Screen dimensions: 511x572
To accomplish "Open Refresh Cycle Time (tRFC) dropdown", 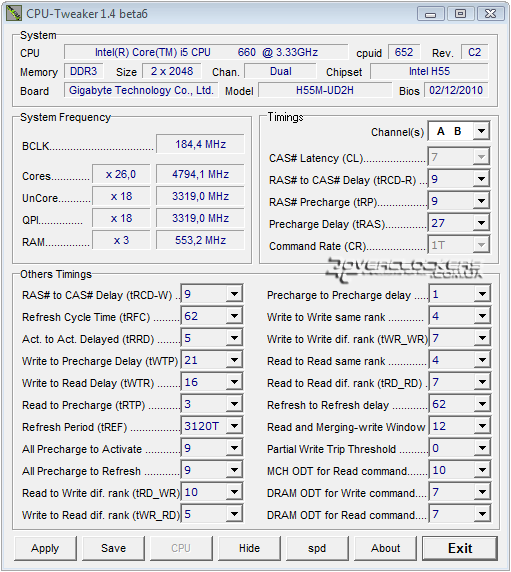I will (x=234, y=316).
